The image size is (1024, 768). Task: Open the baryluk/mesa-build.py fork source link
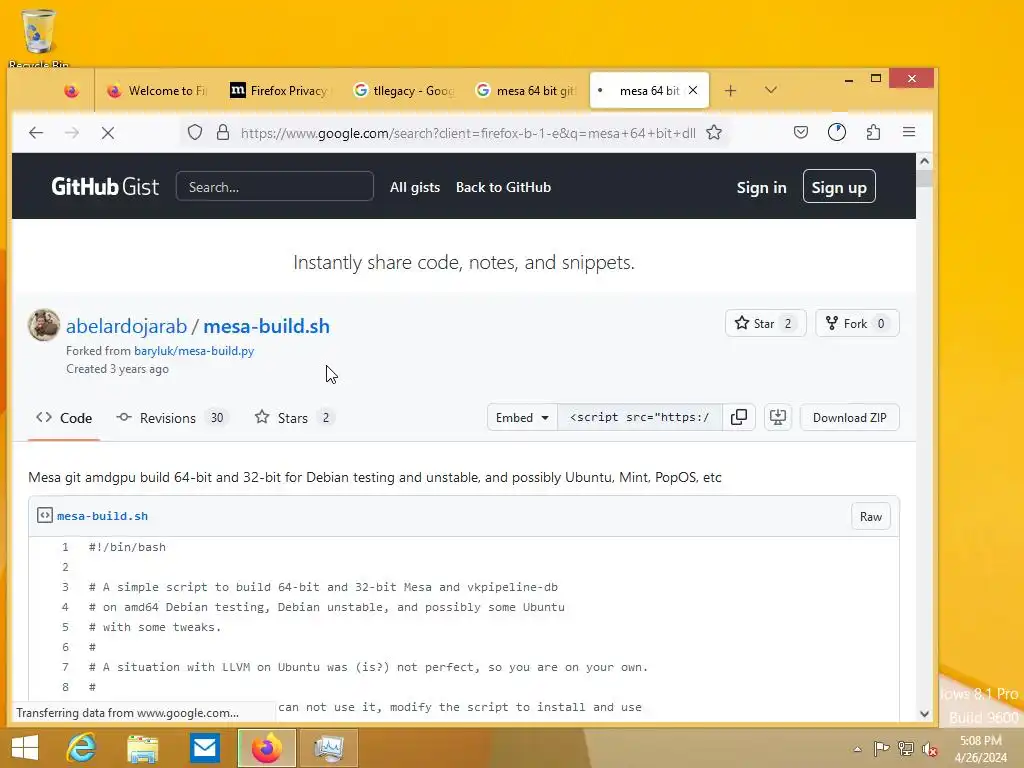(194, 351)
